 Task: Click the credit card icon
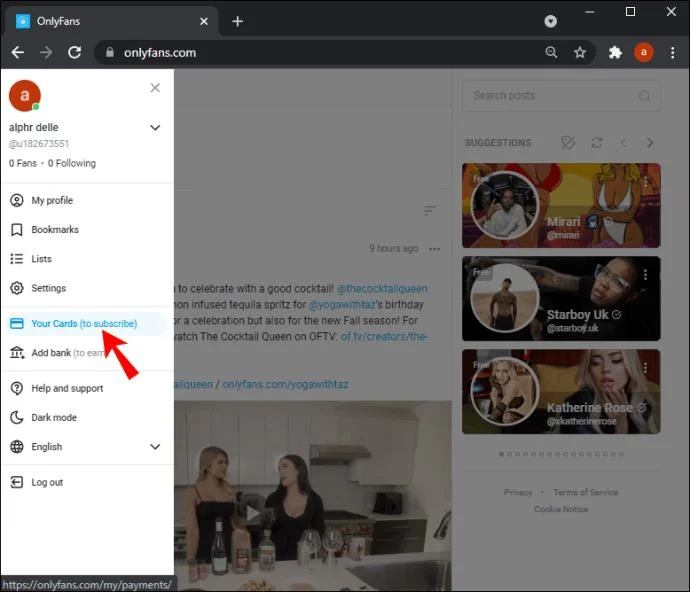tap(17, 324)
